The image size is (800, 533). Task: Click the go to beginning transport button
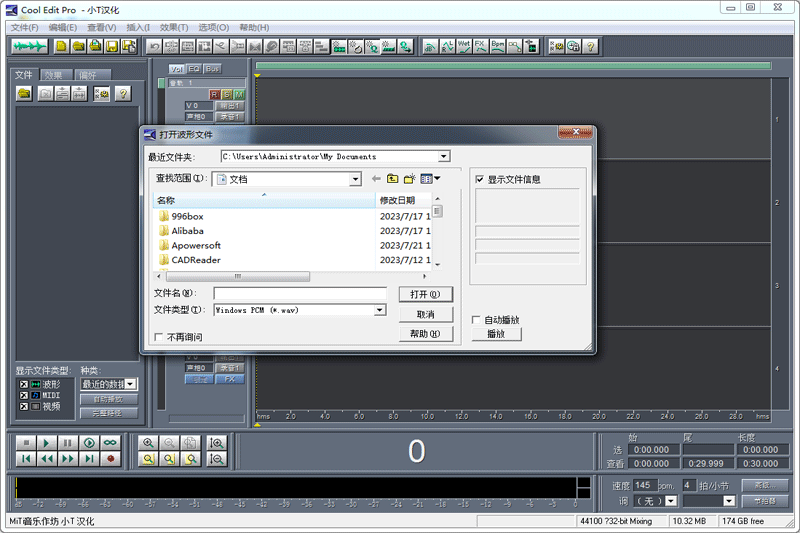point(26,459)
